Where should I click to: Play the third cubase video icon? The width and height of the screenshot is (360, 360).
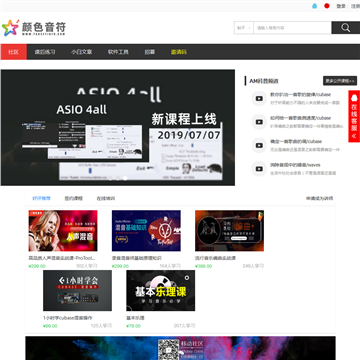click(x=259, y=145)
